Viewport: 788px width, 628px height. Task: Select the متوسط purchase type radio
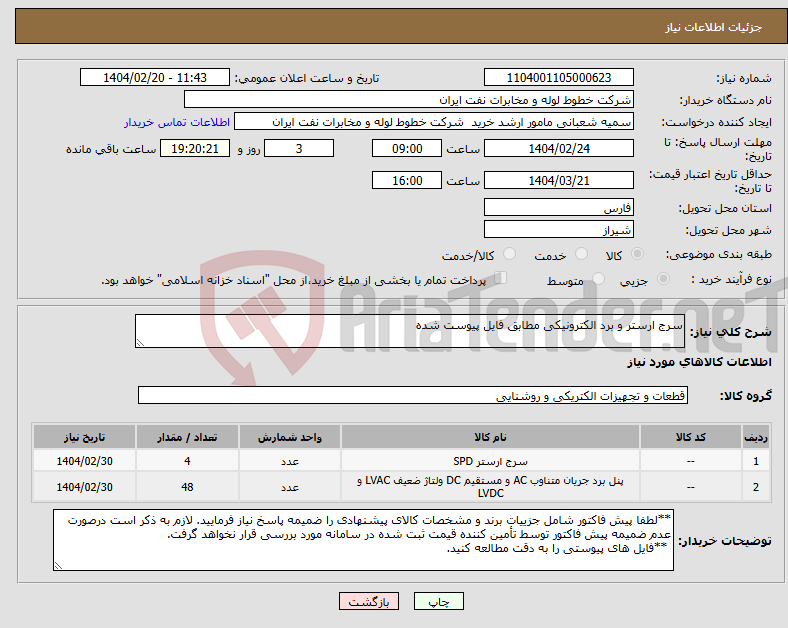coord(598,279)
